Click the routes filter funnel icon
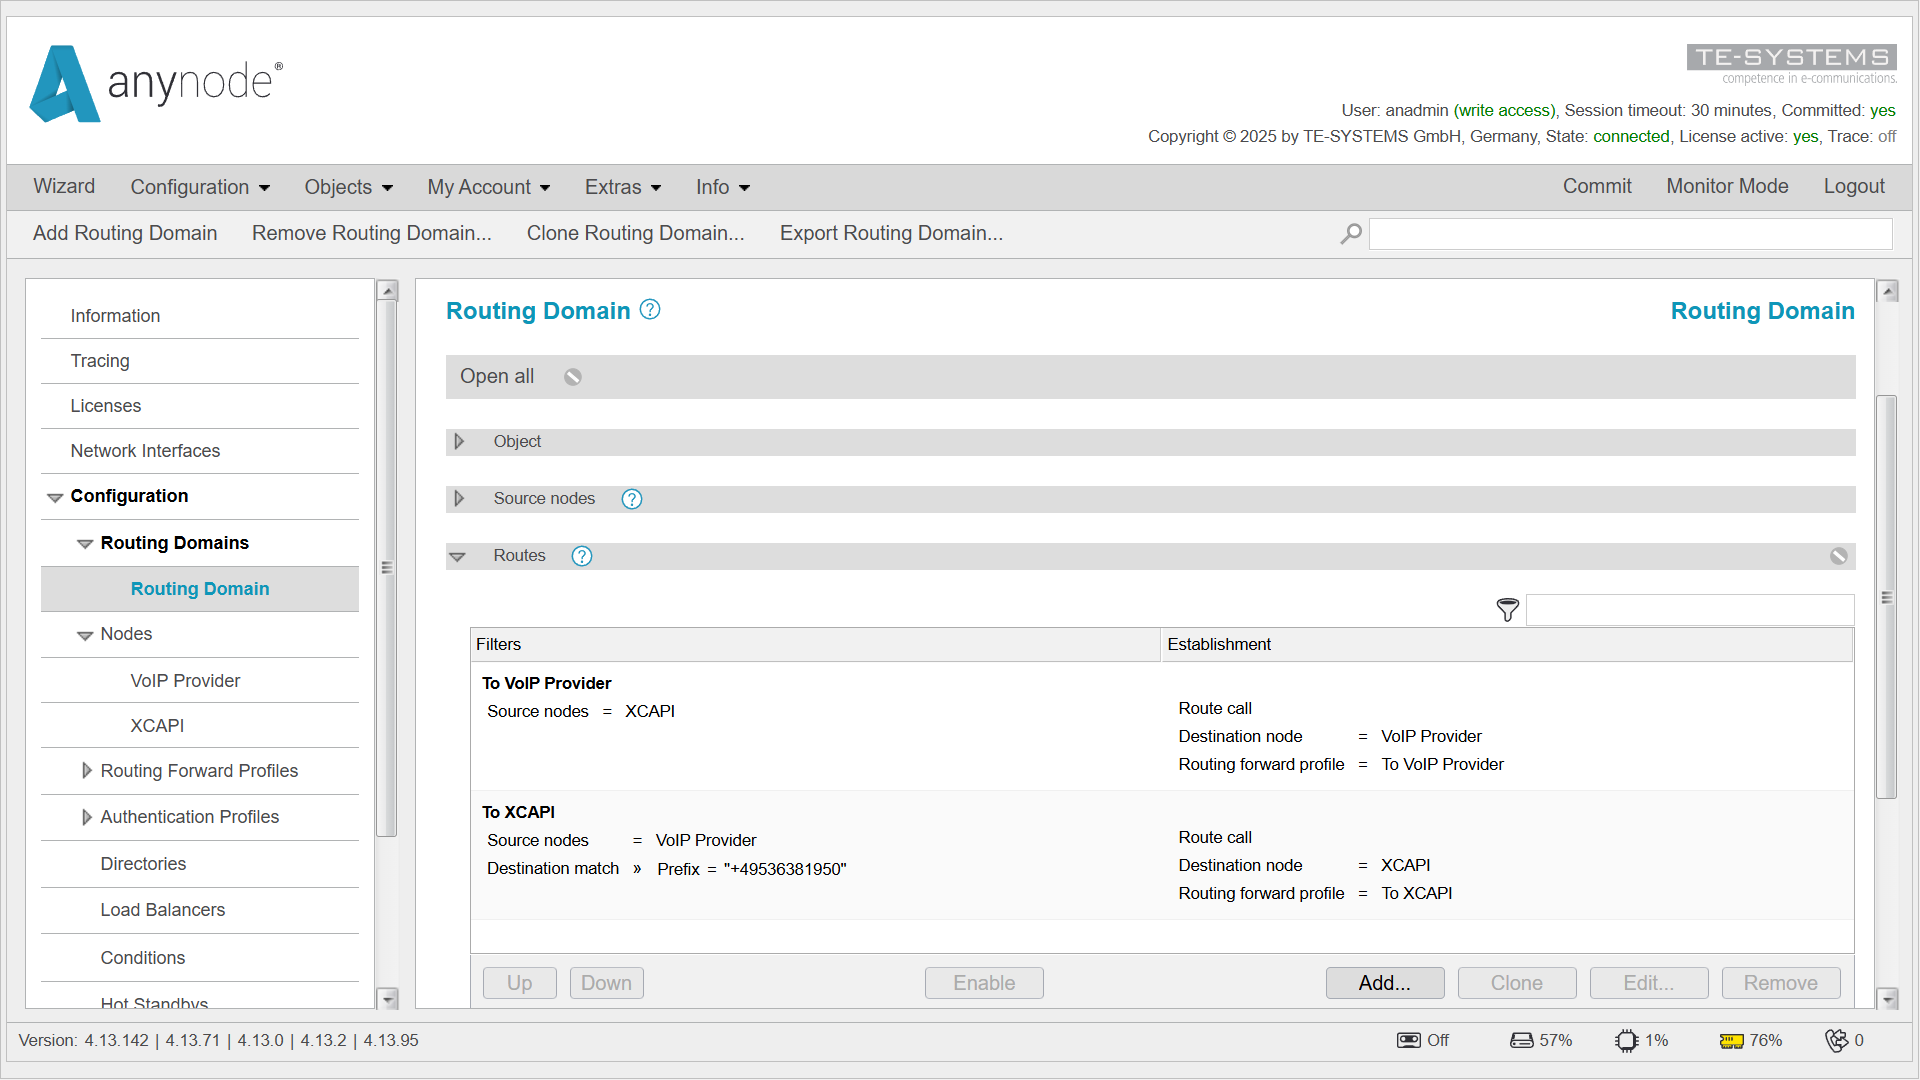 click(1507, 610)
